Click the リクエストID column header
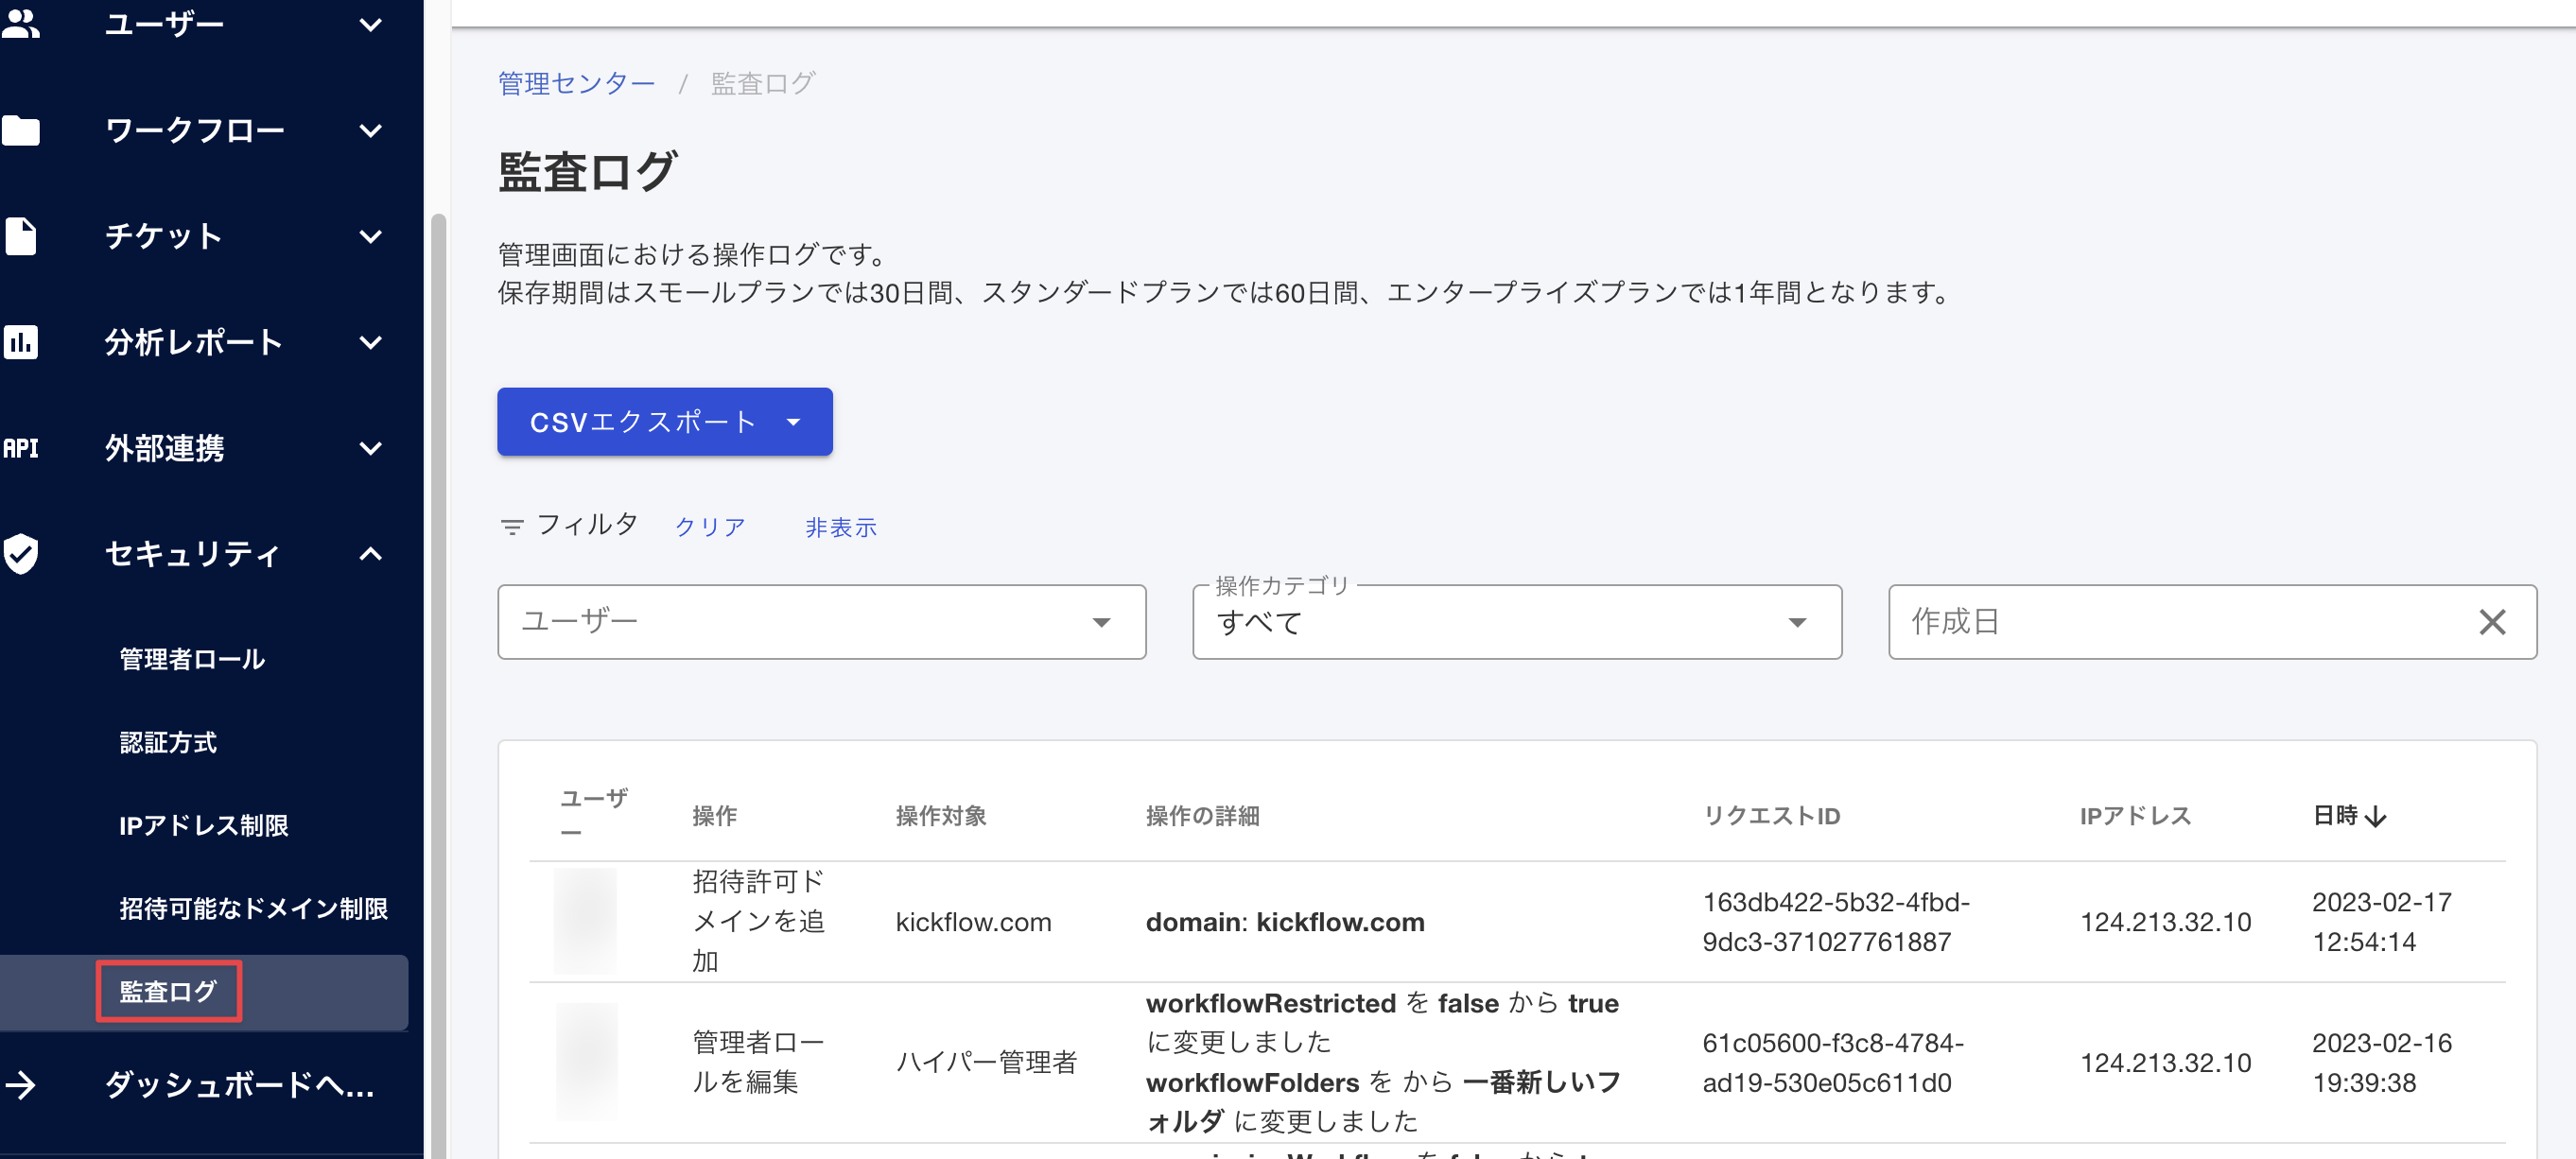 (x=1772, y=816)
